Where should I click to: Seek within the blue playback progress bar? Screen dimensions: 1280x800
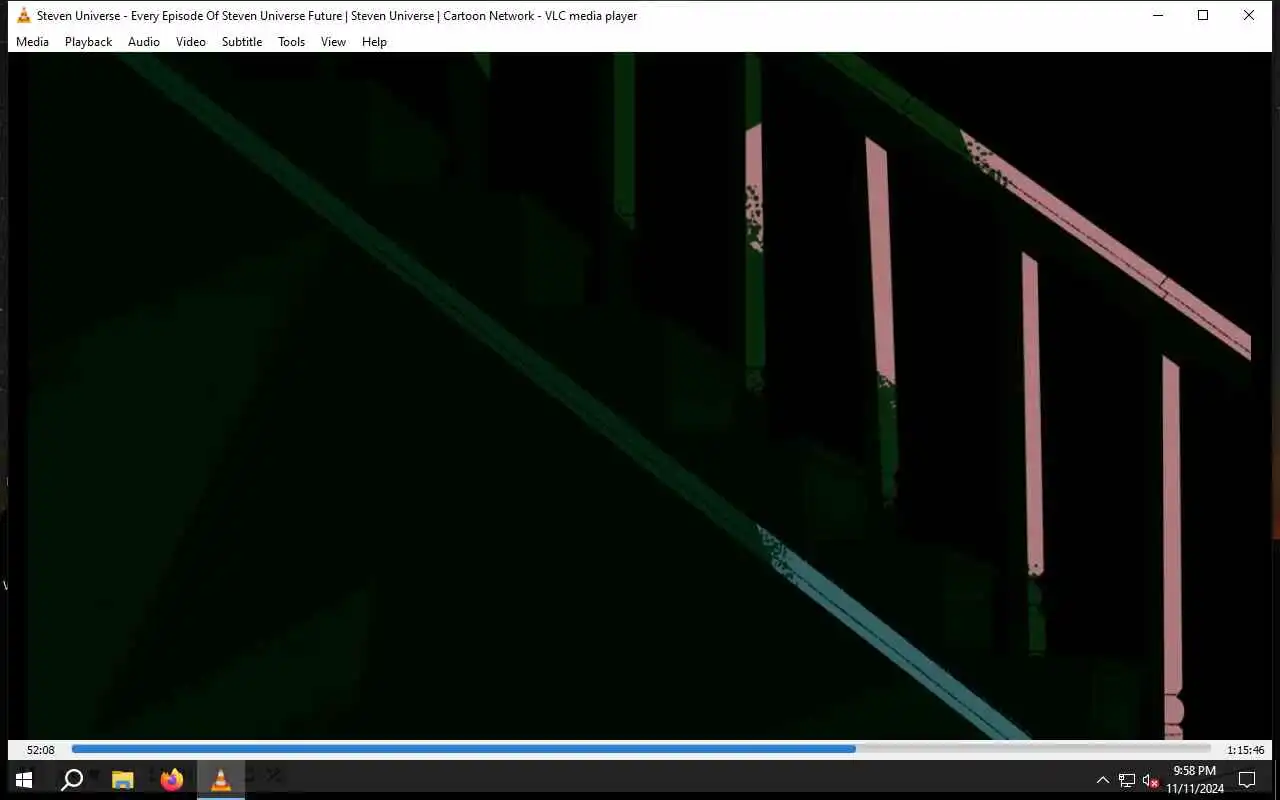[641, 748]
